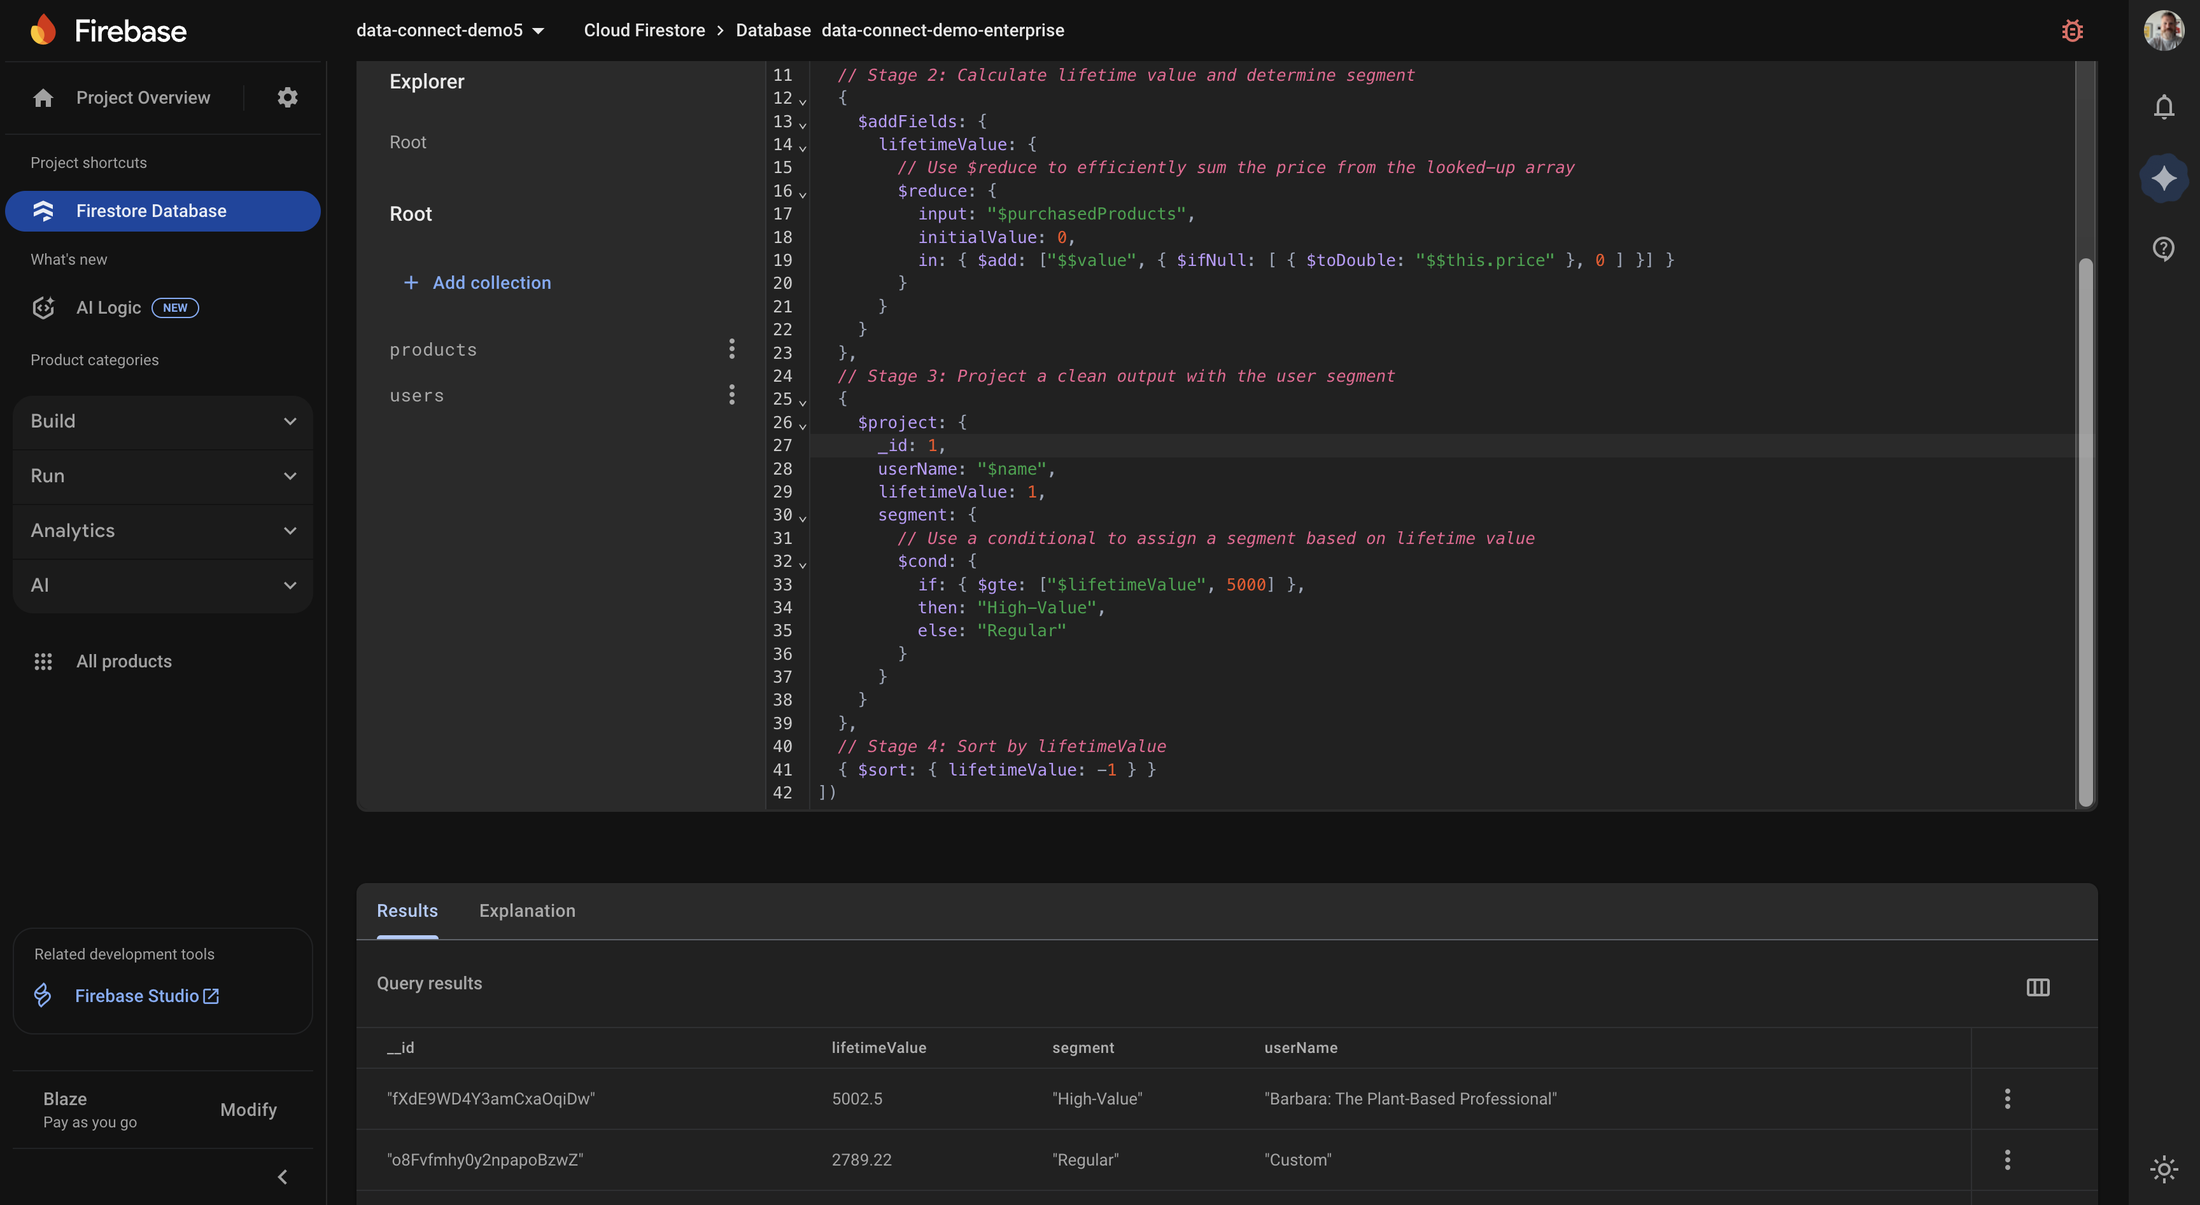Click the userName column header

[x=1300, y=1047]
